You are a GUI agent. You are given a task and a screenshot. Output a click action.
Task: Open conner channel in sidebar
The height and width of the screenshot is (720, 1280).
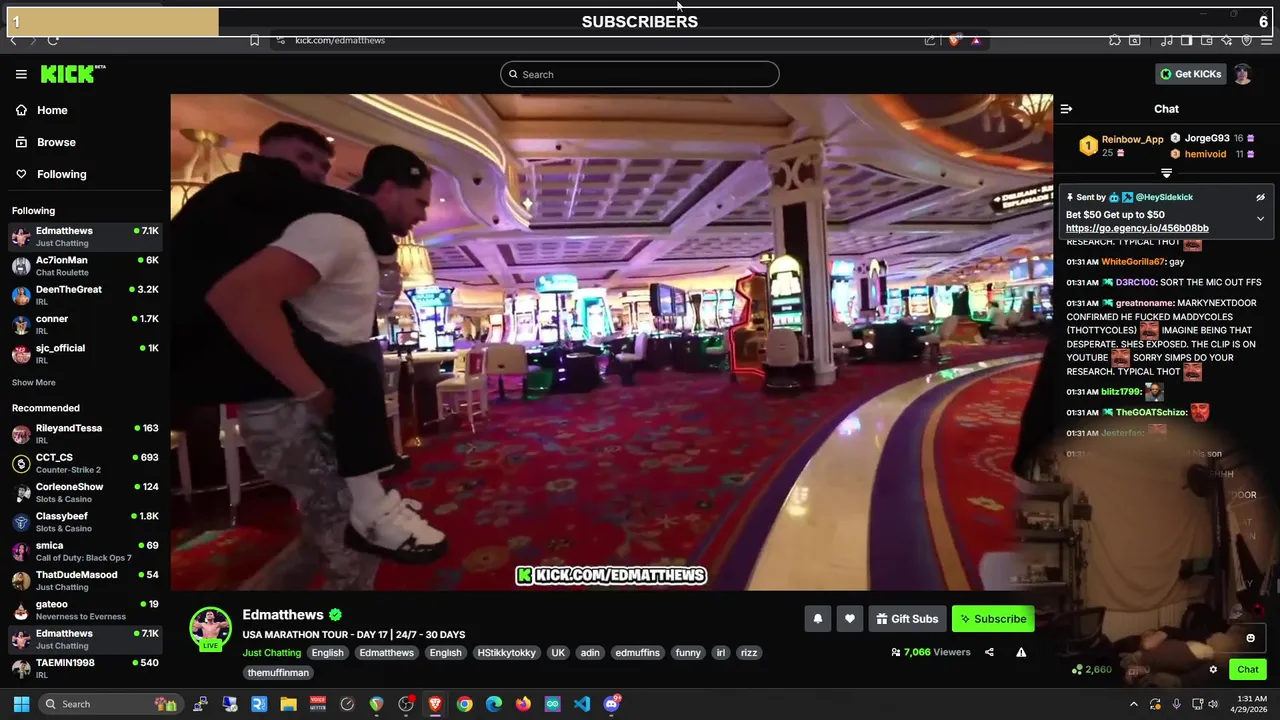pos(85,324)
